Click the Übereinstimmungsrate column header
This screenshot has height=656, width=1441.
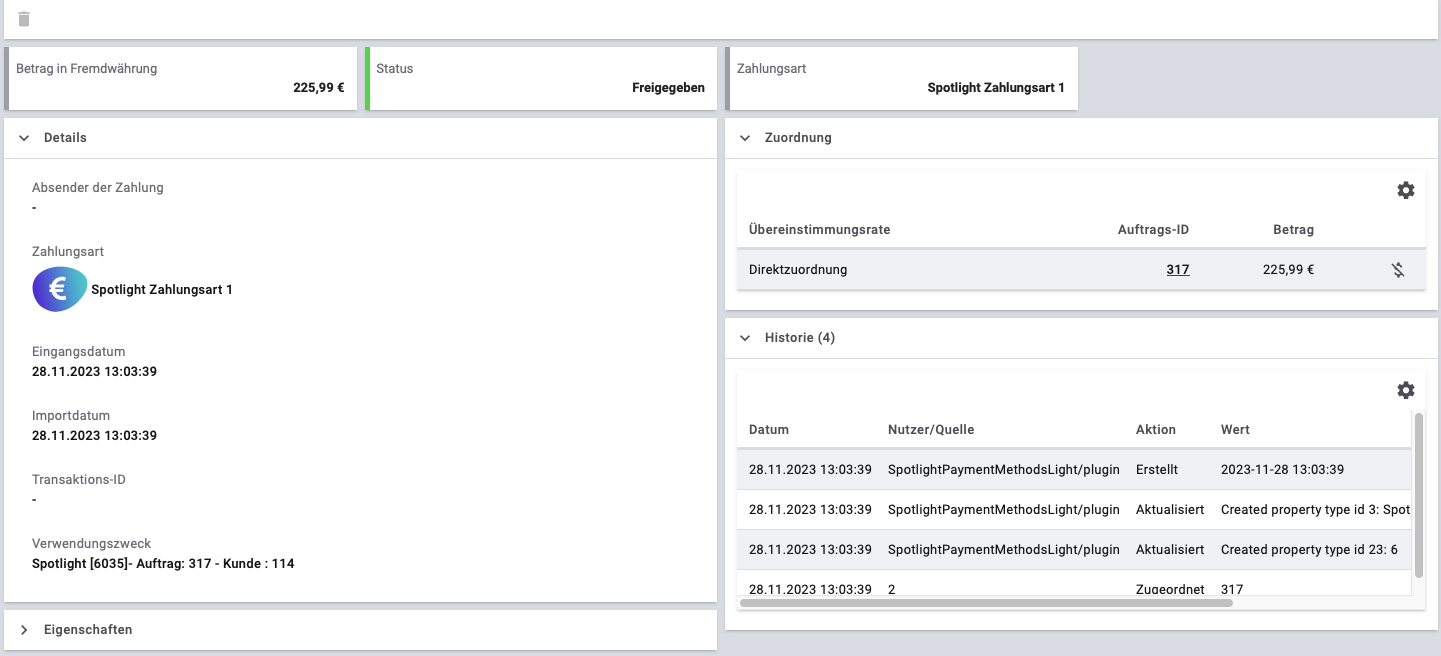819,230
